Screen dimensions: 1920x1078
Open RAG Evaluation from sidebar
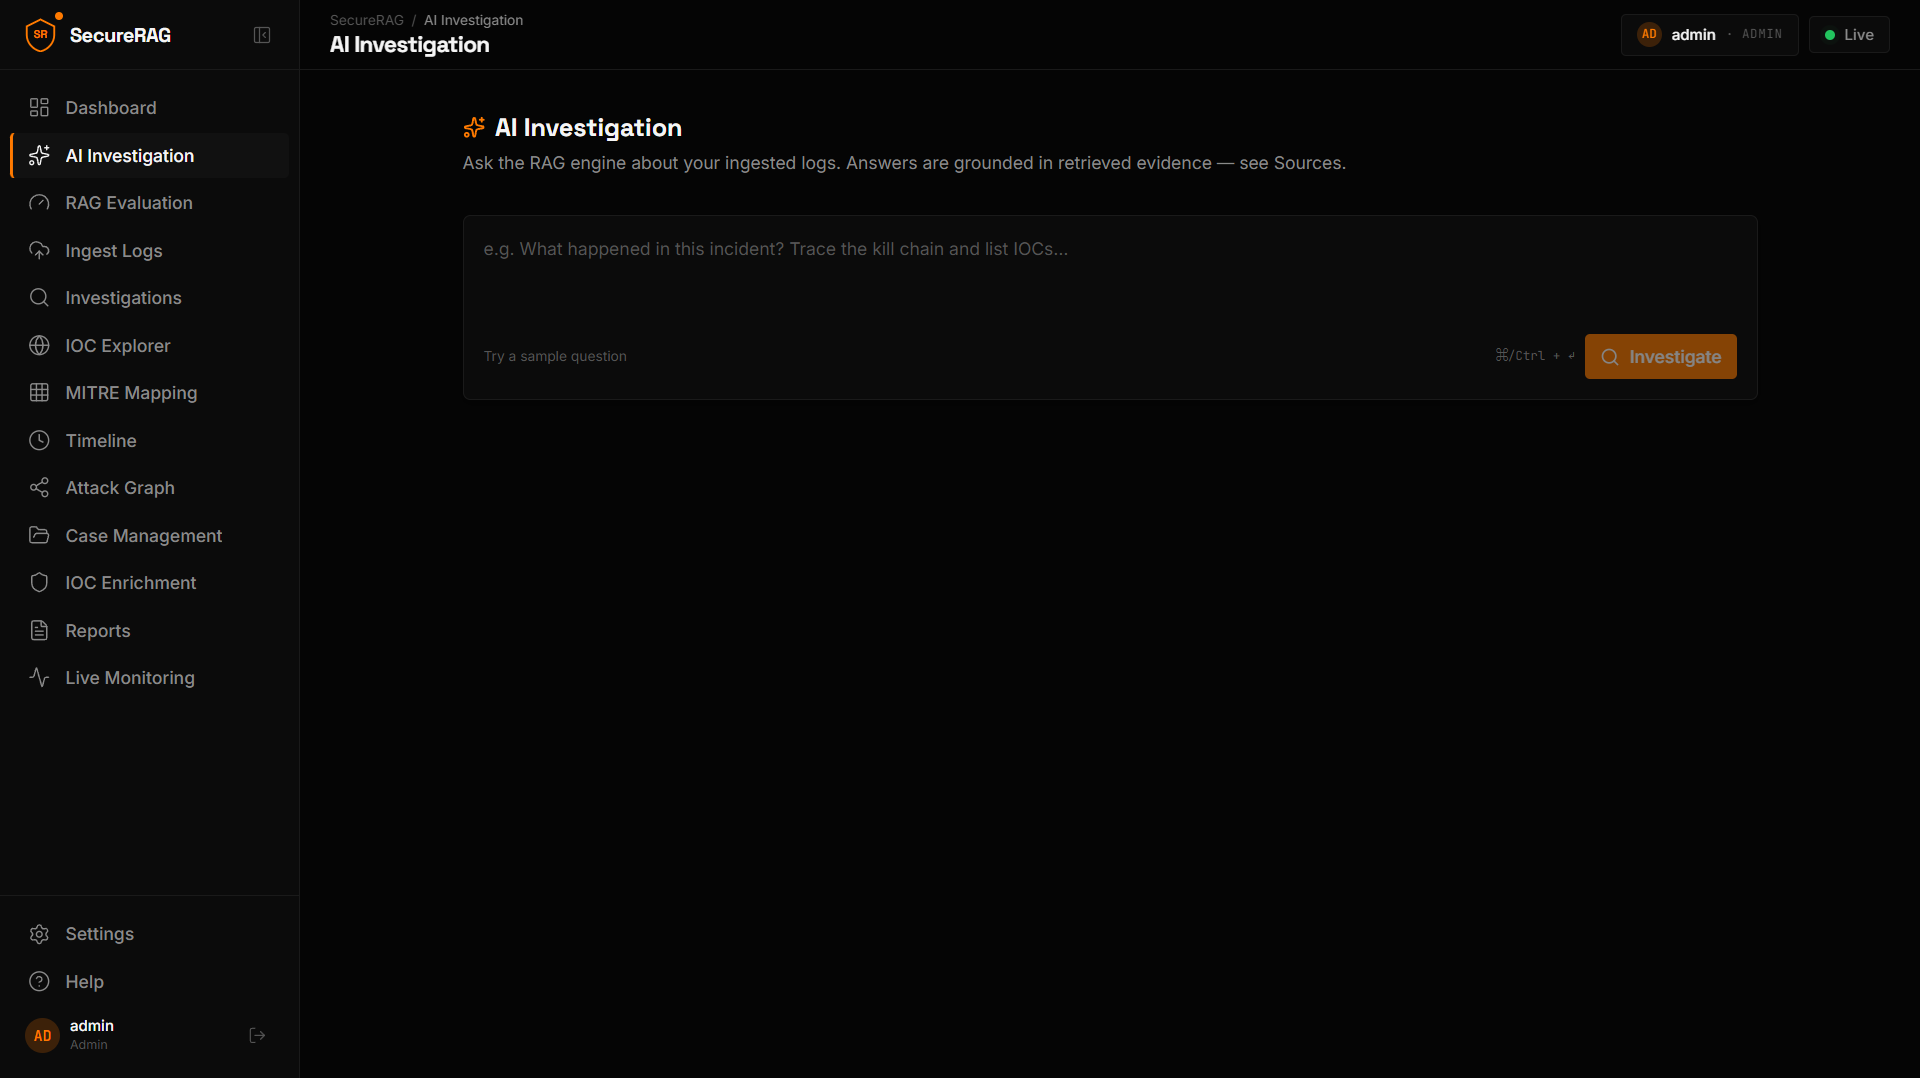[x=150, y=202]
